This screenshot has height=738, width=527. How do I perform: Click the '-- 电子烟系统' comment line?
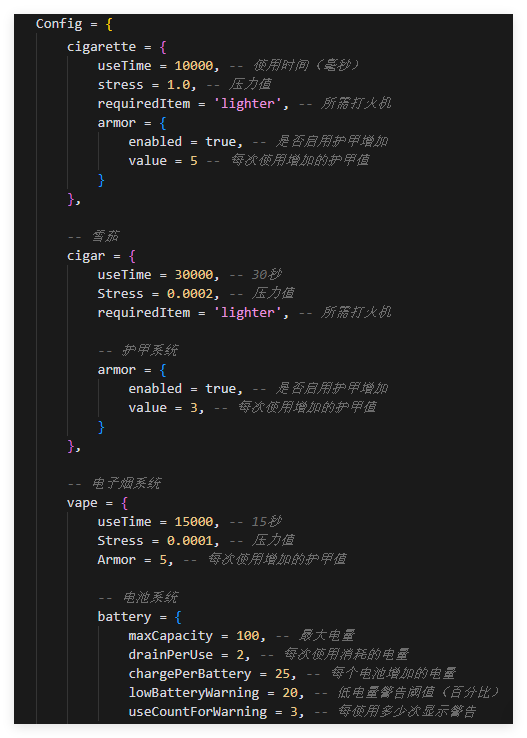[x=114, y=483]
